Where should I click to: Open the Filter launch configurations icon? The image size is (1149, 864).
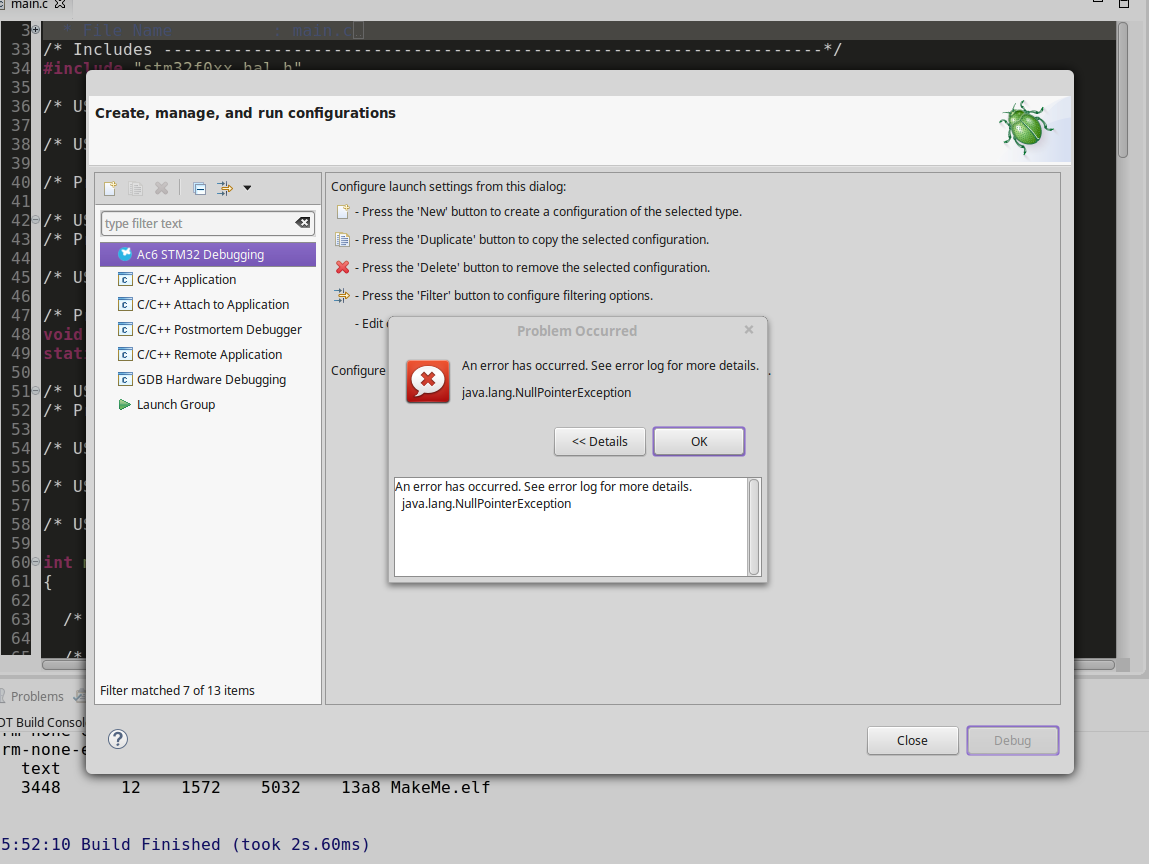click(x=225, y=188)
